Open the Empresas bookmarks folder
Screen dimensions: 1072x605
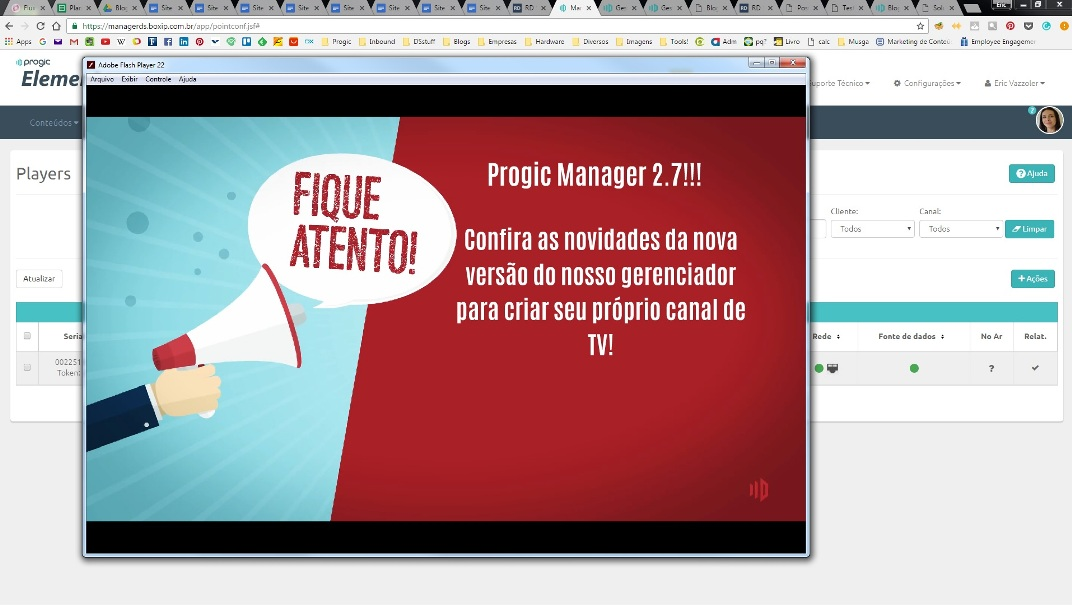[x=497, y=42]
